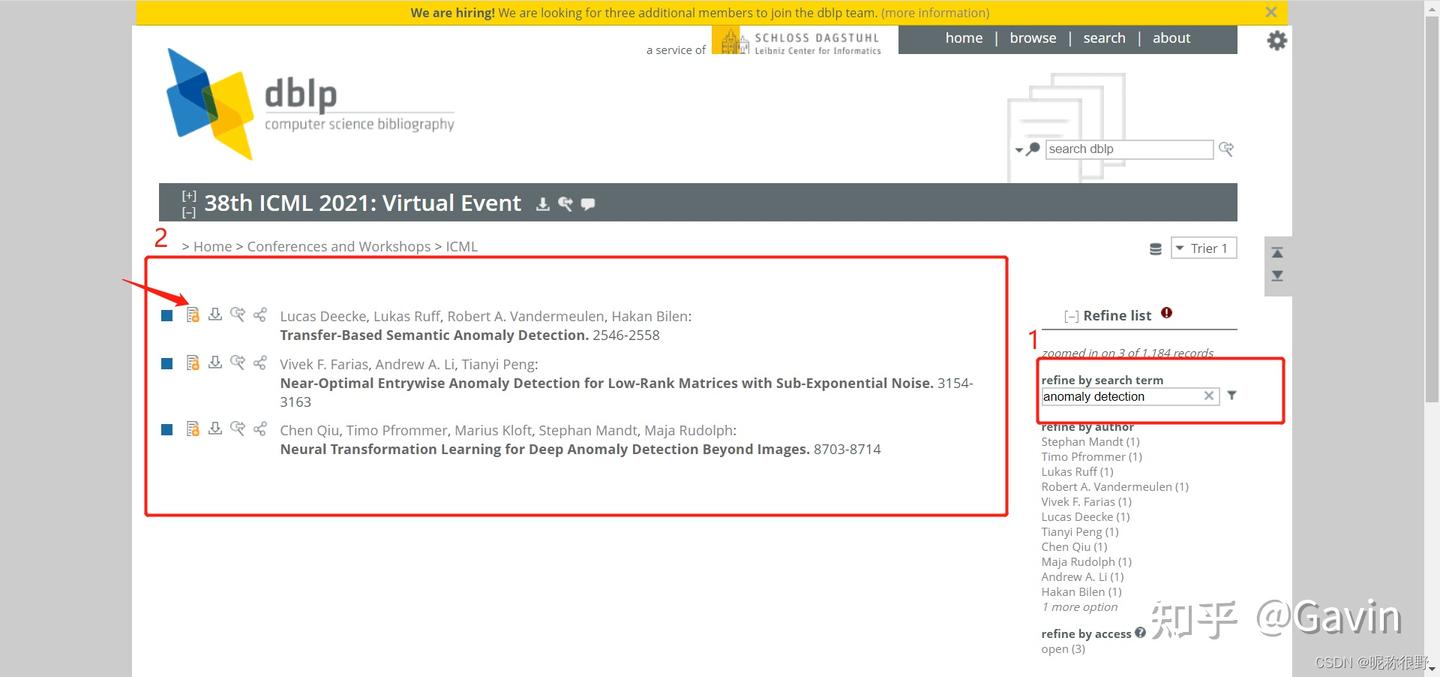Collapse the Refine list panel
1440x677 pixels.
coord(1071,315)
